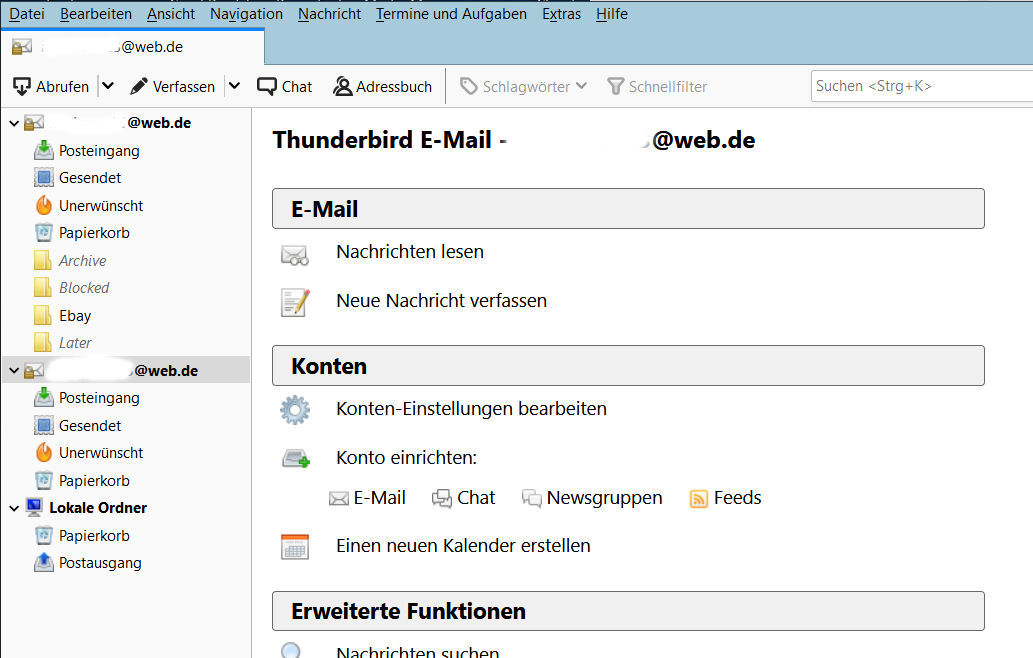1033x658 pixels.
Task: Open the Hilfe menu
Action: click(611, 14)
